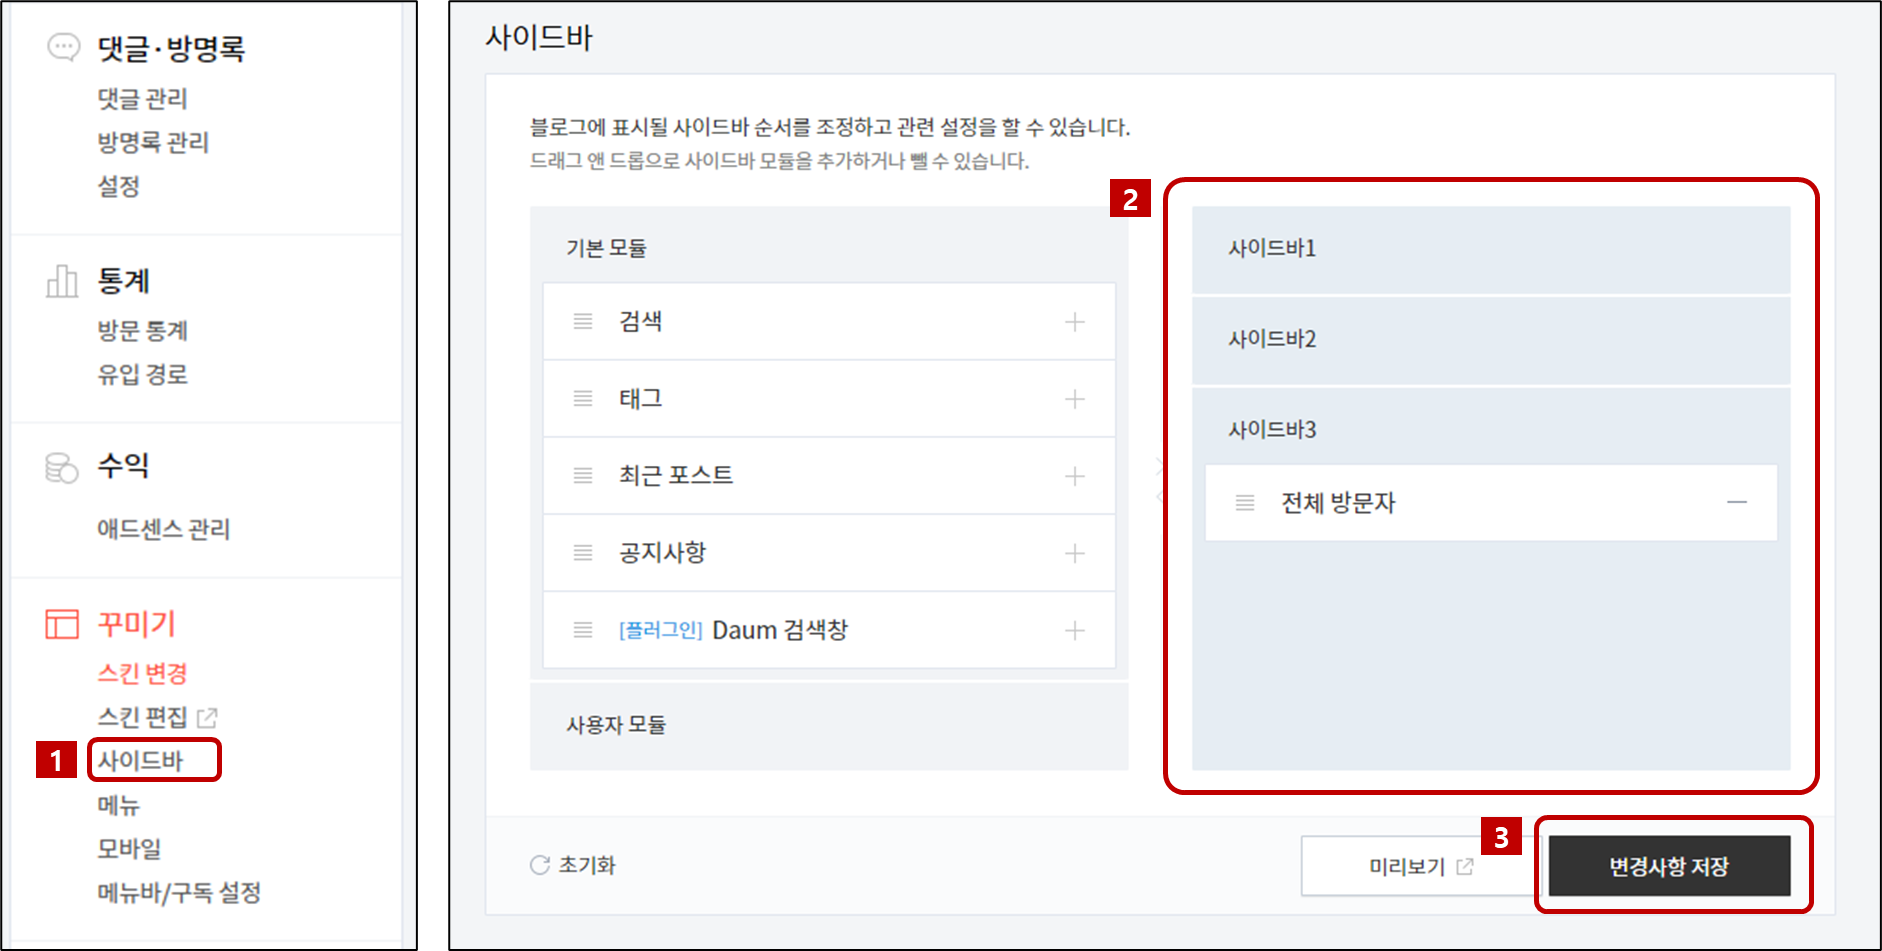The image size is (1882, 951).
Task: Click the 꾸미기 section heading
Action: click(x=136, y=624)
